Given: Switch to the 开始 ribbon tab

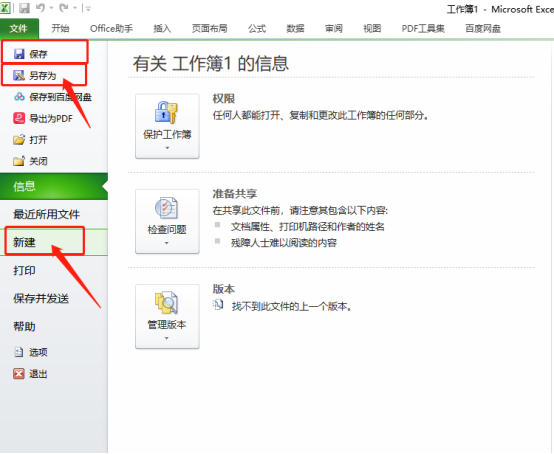Looking at the screenshot, I should click(x=60, y=28).
